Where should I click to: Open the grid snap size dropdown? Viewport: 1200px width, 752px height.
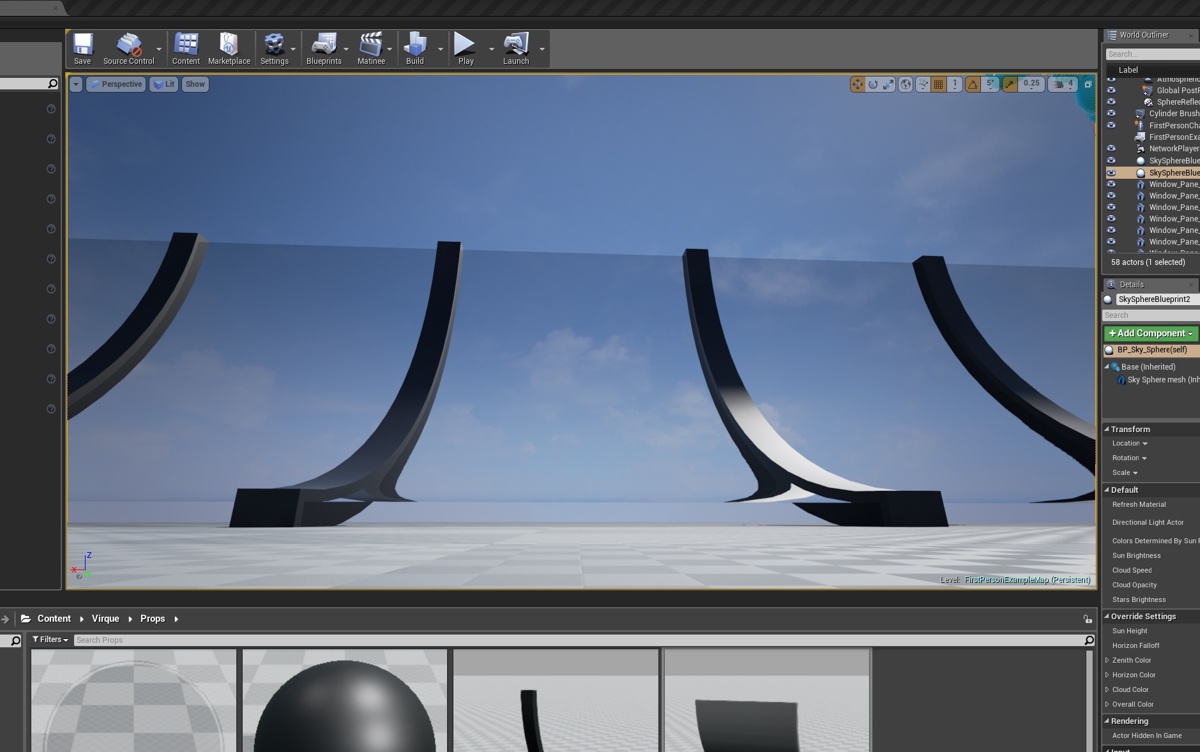955,84
